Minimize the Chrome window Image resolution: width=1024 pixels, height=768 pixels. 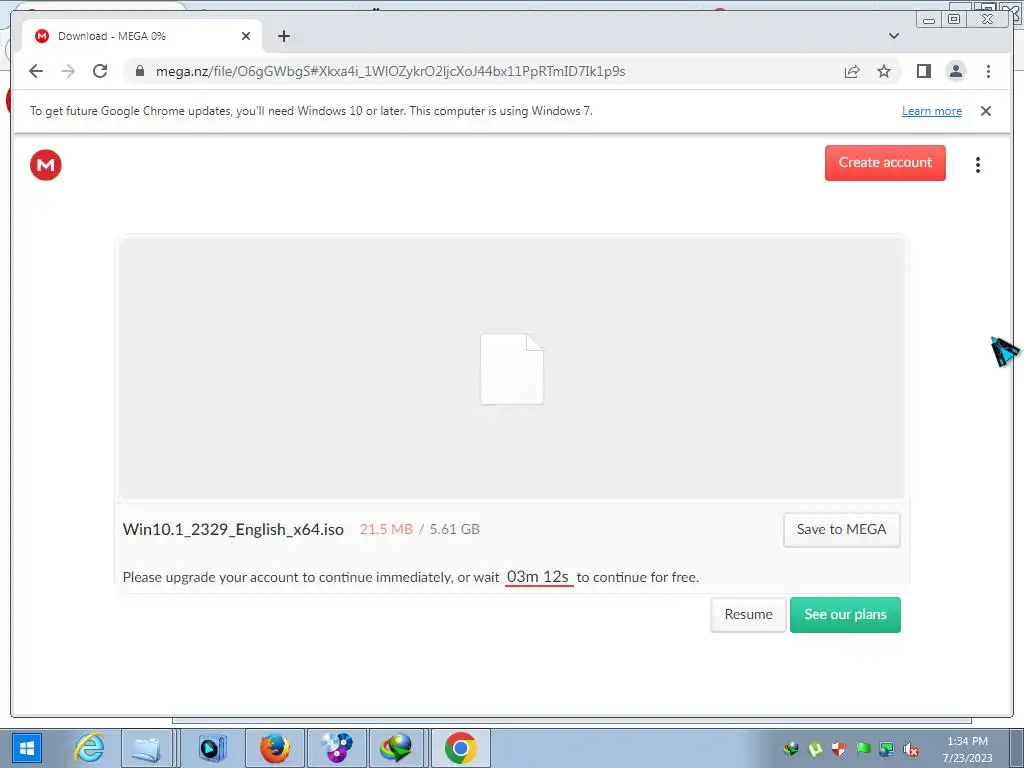click(x=929, y=20)
